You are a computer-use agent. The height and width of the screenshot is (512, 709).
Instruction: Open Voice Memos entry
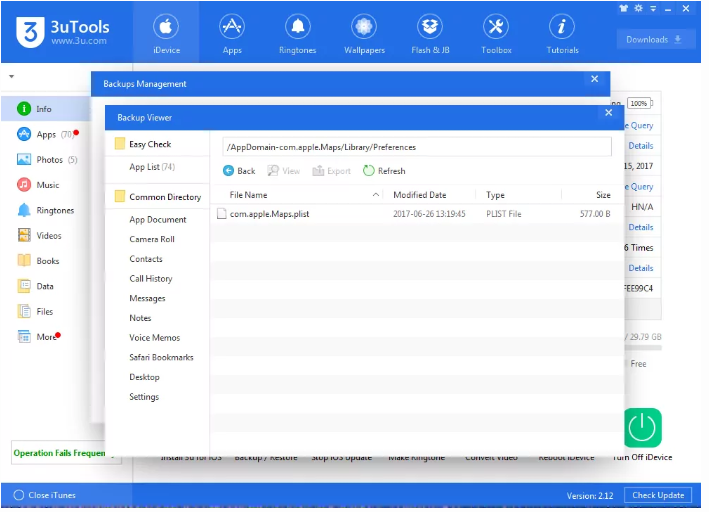tap(157, 338)
